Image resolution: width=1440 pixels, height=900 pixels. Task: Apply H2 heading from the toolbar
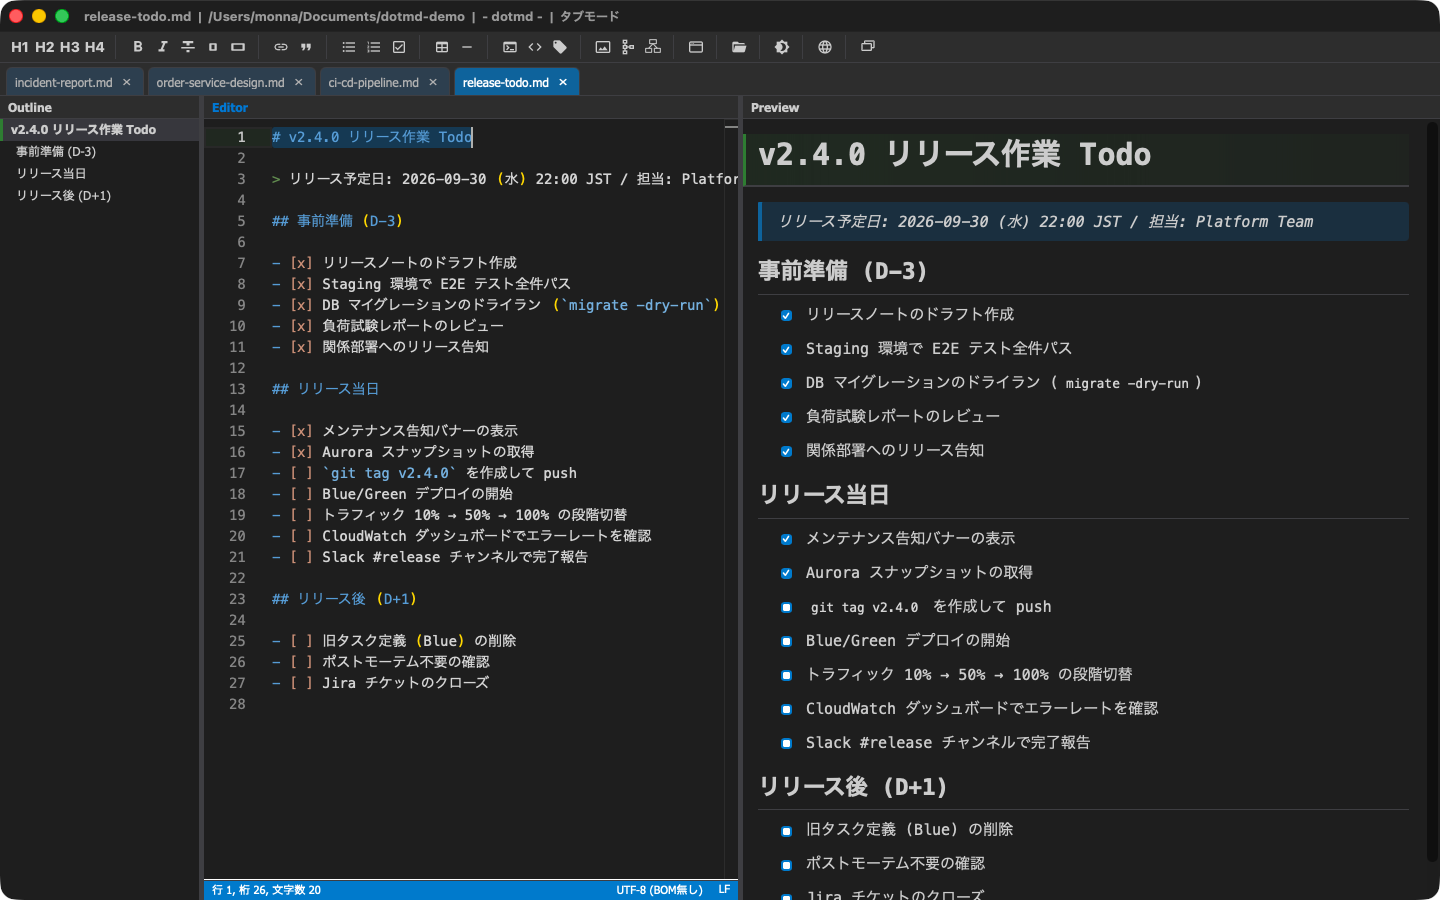click(x=45, y=47)
